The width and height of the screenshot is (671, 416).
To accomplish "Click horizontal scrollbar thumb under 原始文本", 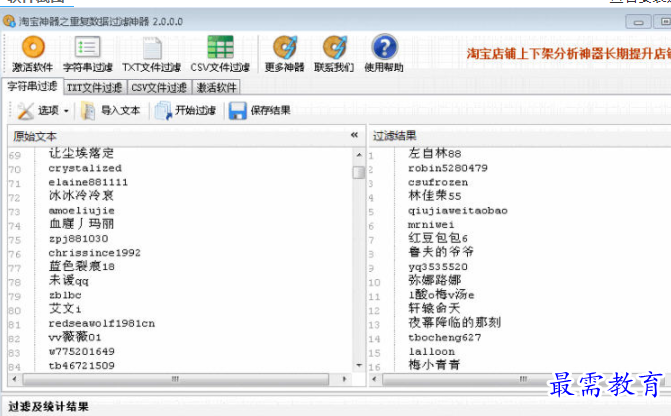I will [x=175, y=379].
